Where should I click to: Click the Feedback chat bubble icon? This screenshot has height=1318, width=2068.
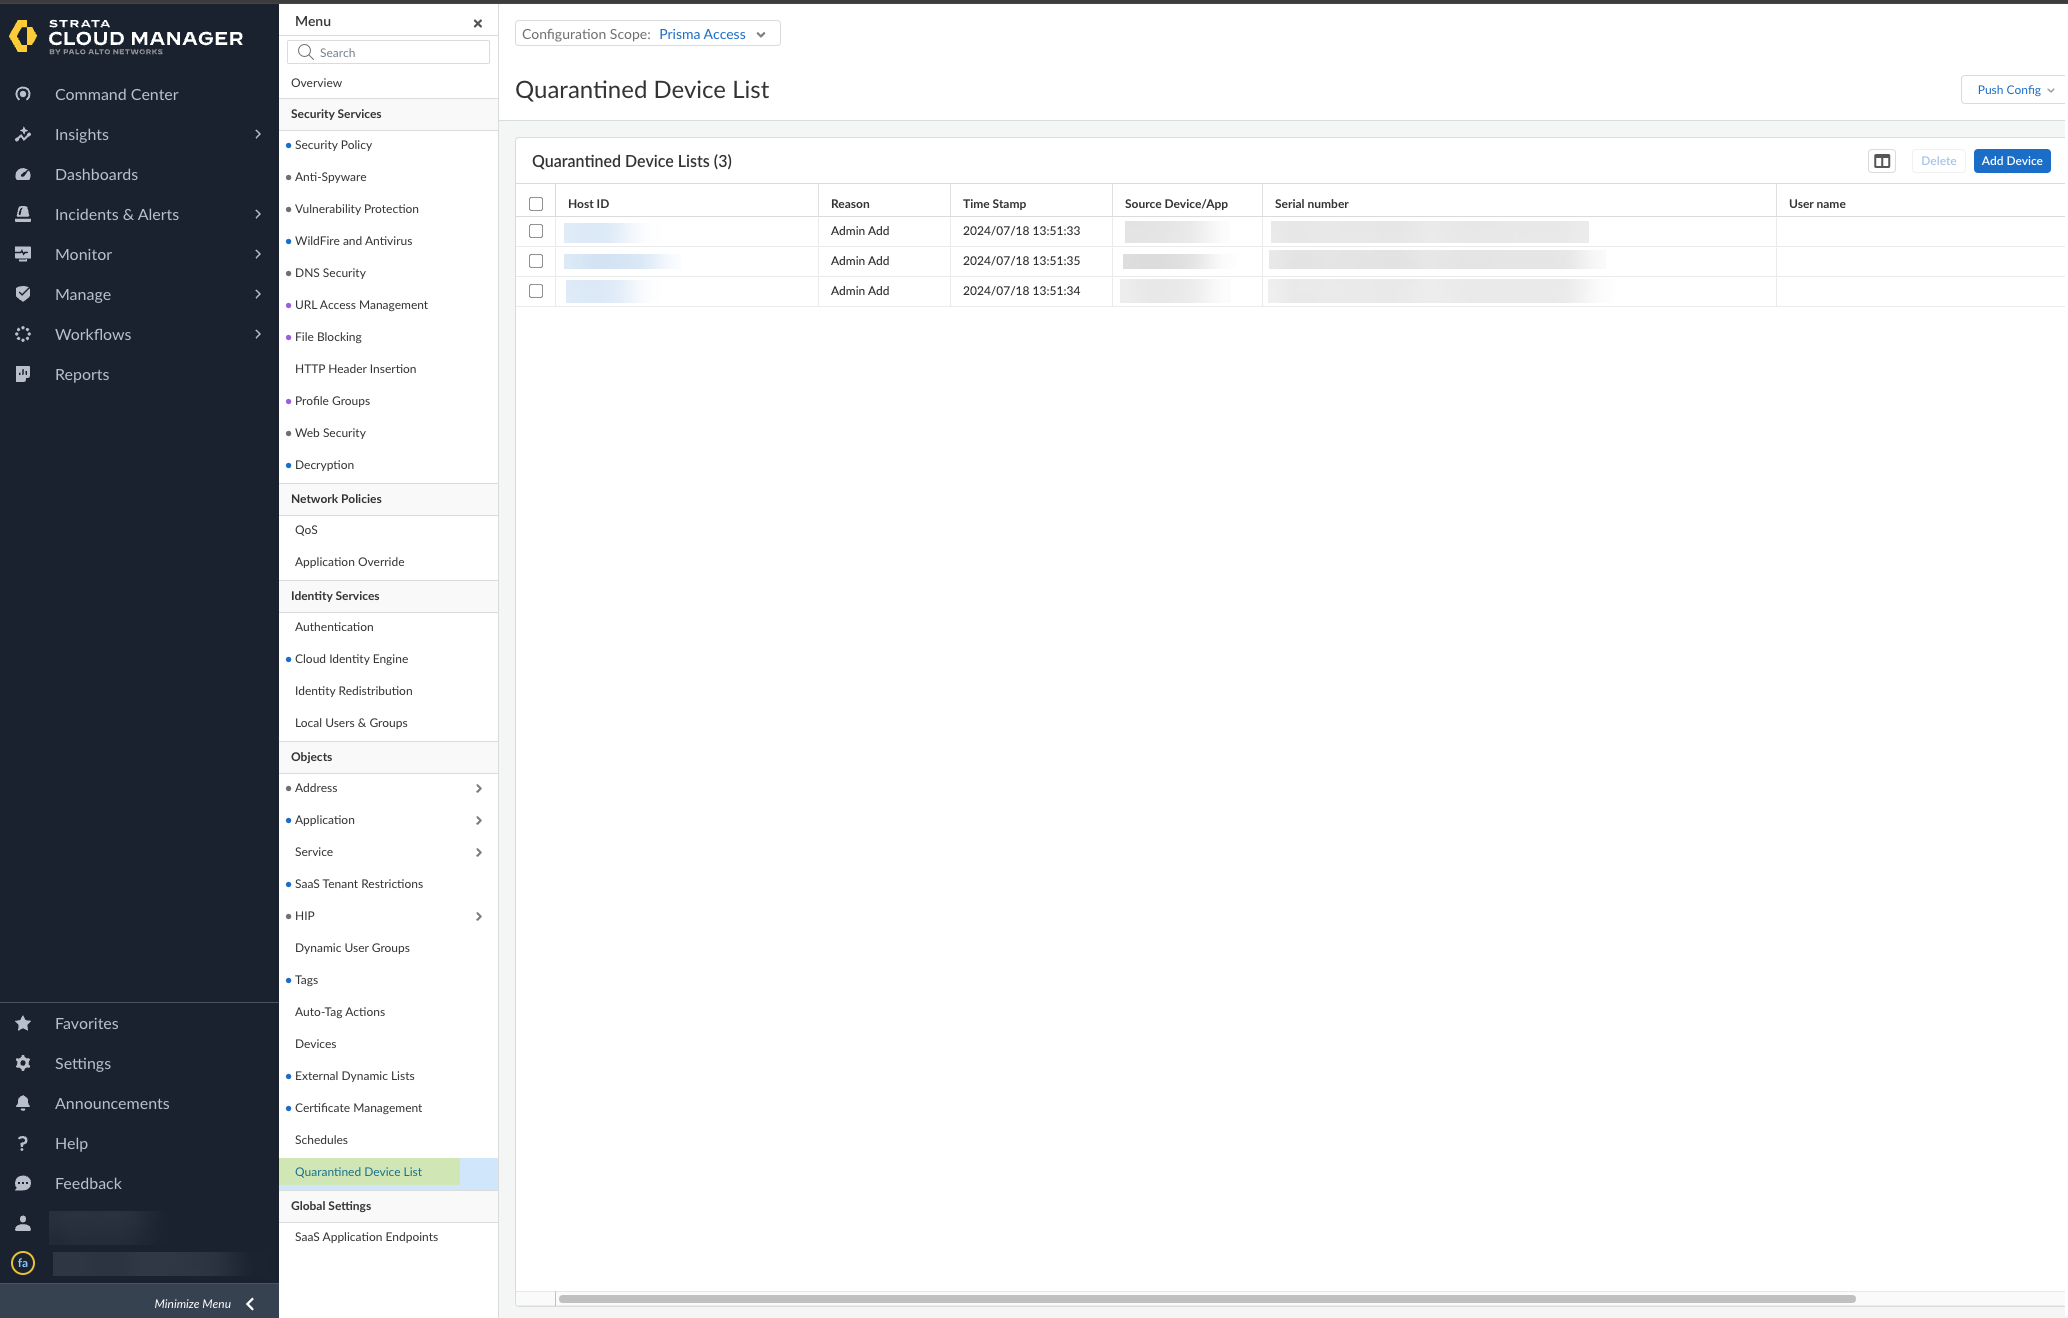[x=23, y=1183]
